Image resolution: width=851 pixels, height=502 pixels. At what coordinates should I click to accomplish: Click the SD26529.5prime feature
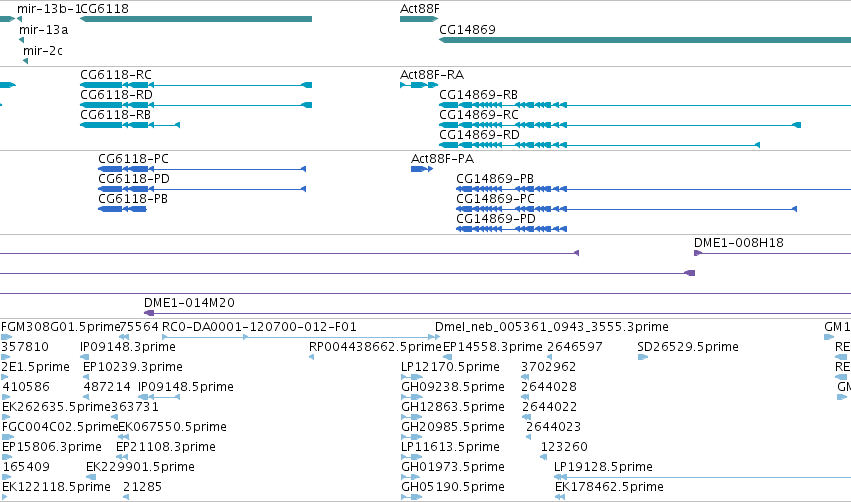(643, 357)
